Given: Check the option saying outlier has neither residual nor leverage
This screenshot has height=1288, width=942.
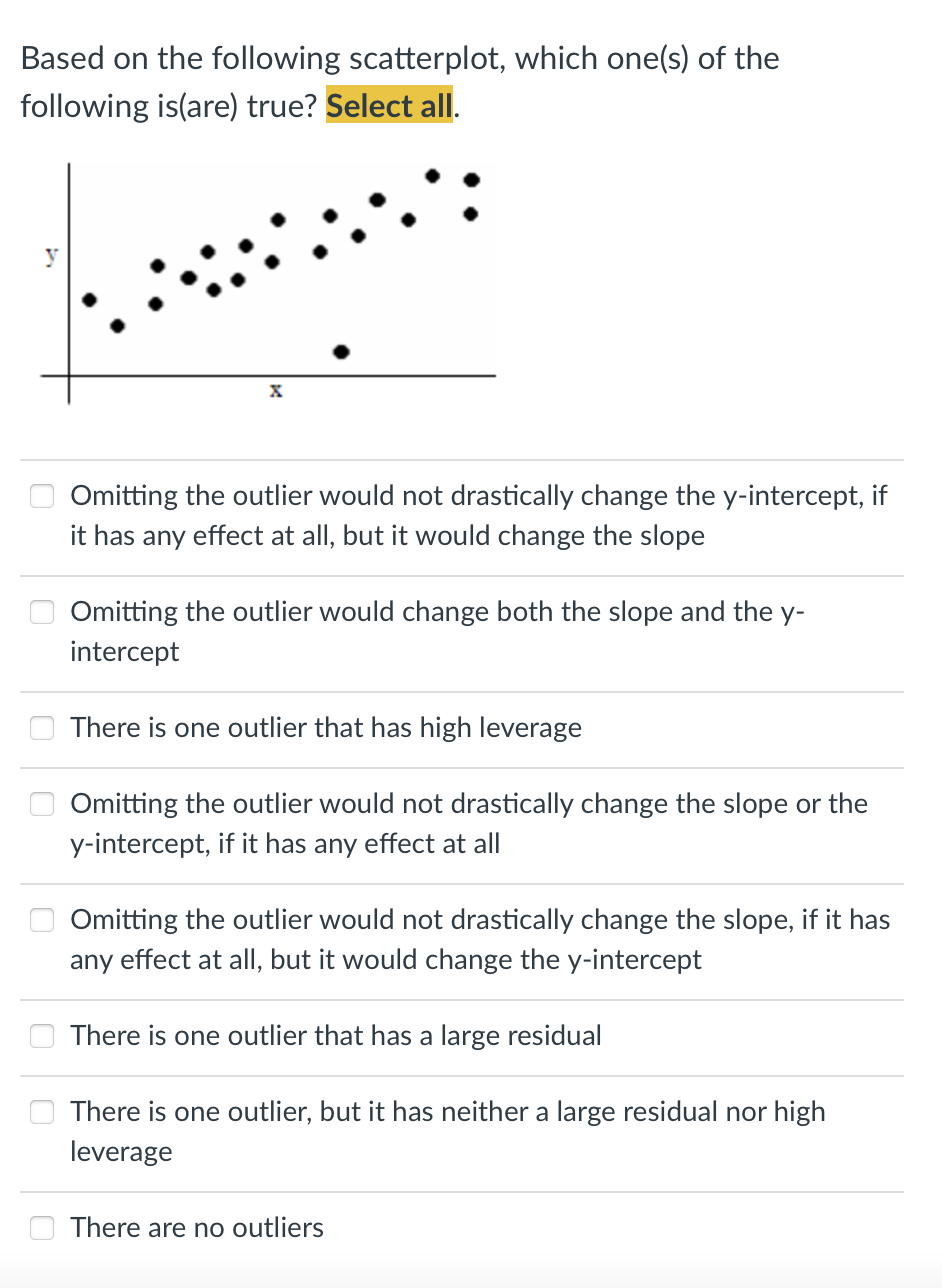Looking at the screenshot, I should tap(42, 1112).
